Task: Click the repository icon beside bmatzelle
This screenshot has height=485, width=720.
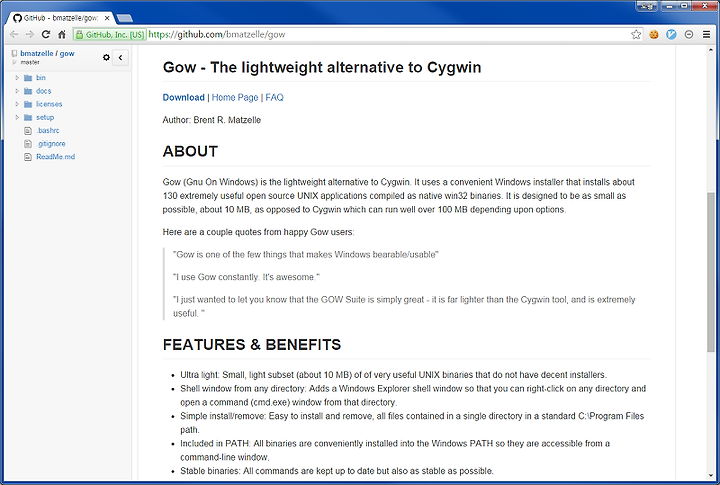Action: click(14, 53)
